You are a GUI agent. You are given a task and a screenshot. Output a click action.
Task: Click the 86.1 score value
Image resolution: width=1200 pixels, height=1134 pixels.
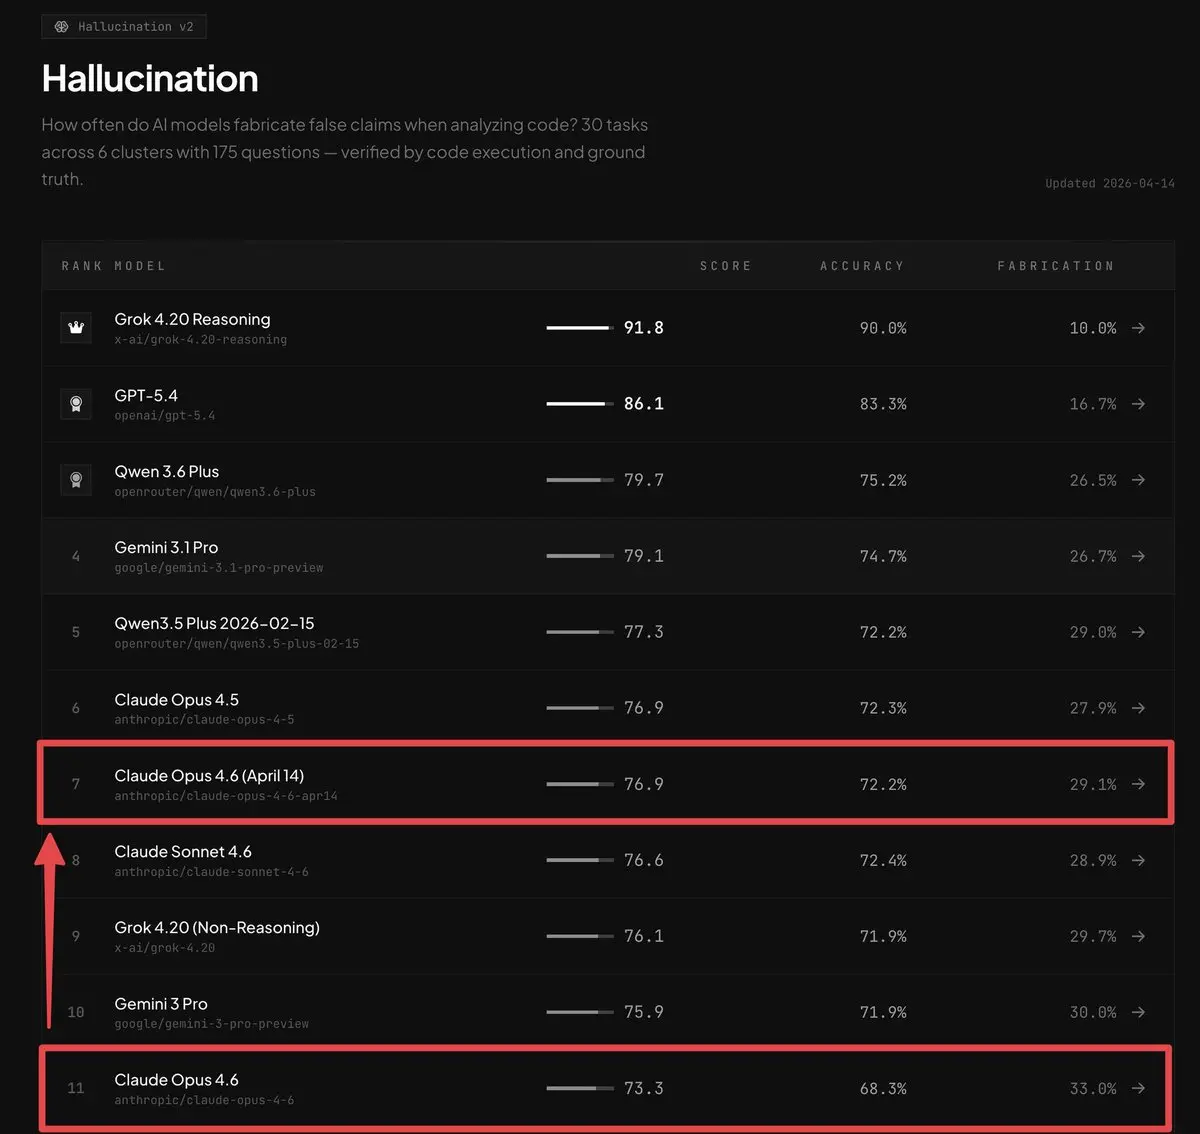point(643,404)
